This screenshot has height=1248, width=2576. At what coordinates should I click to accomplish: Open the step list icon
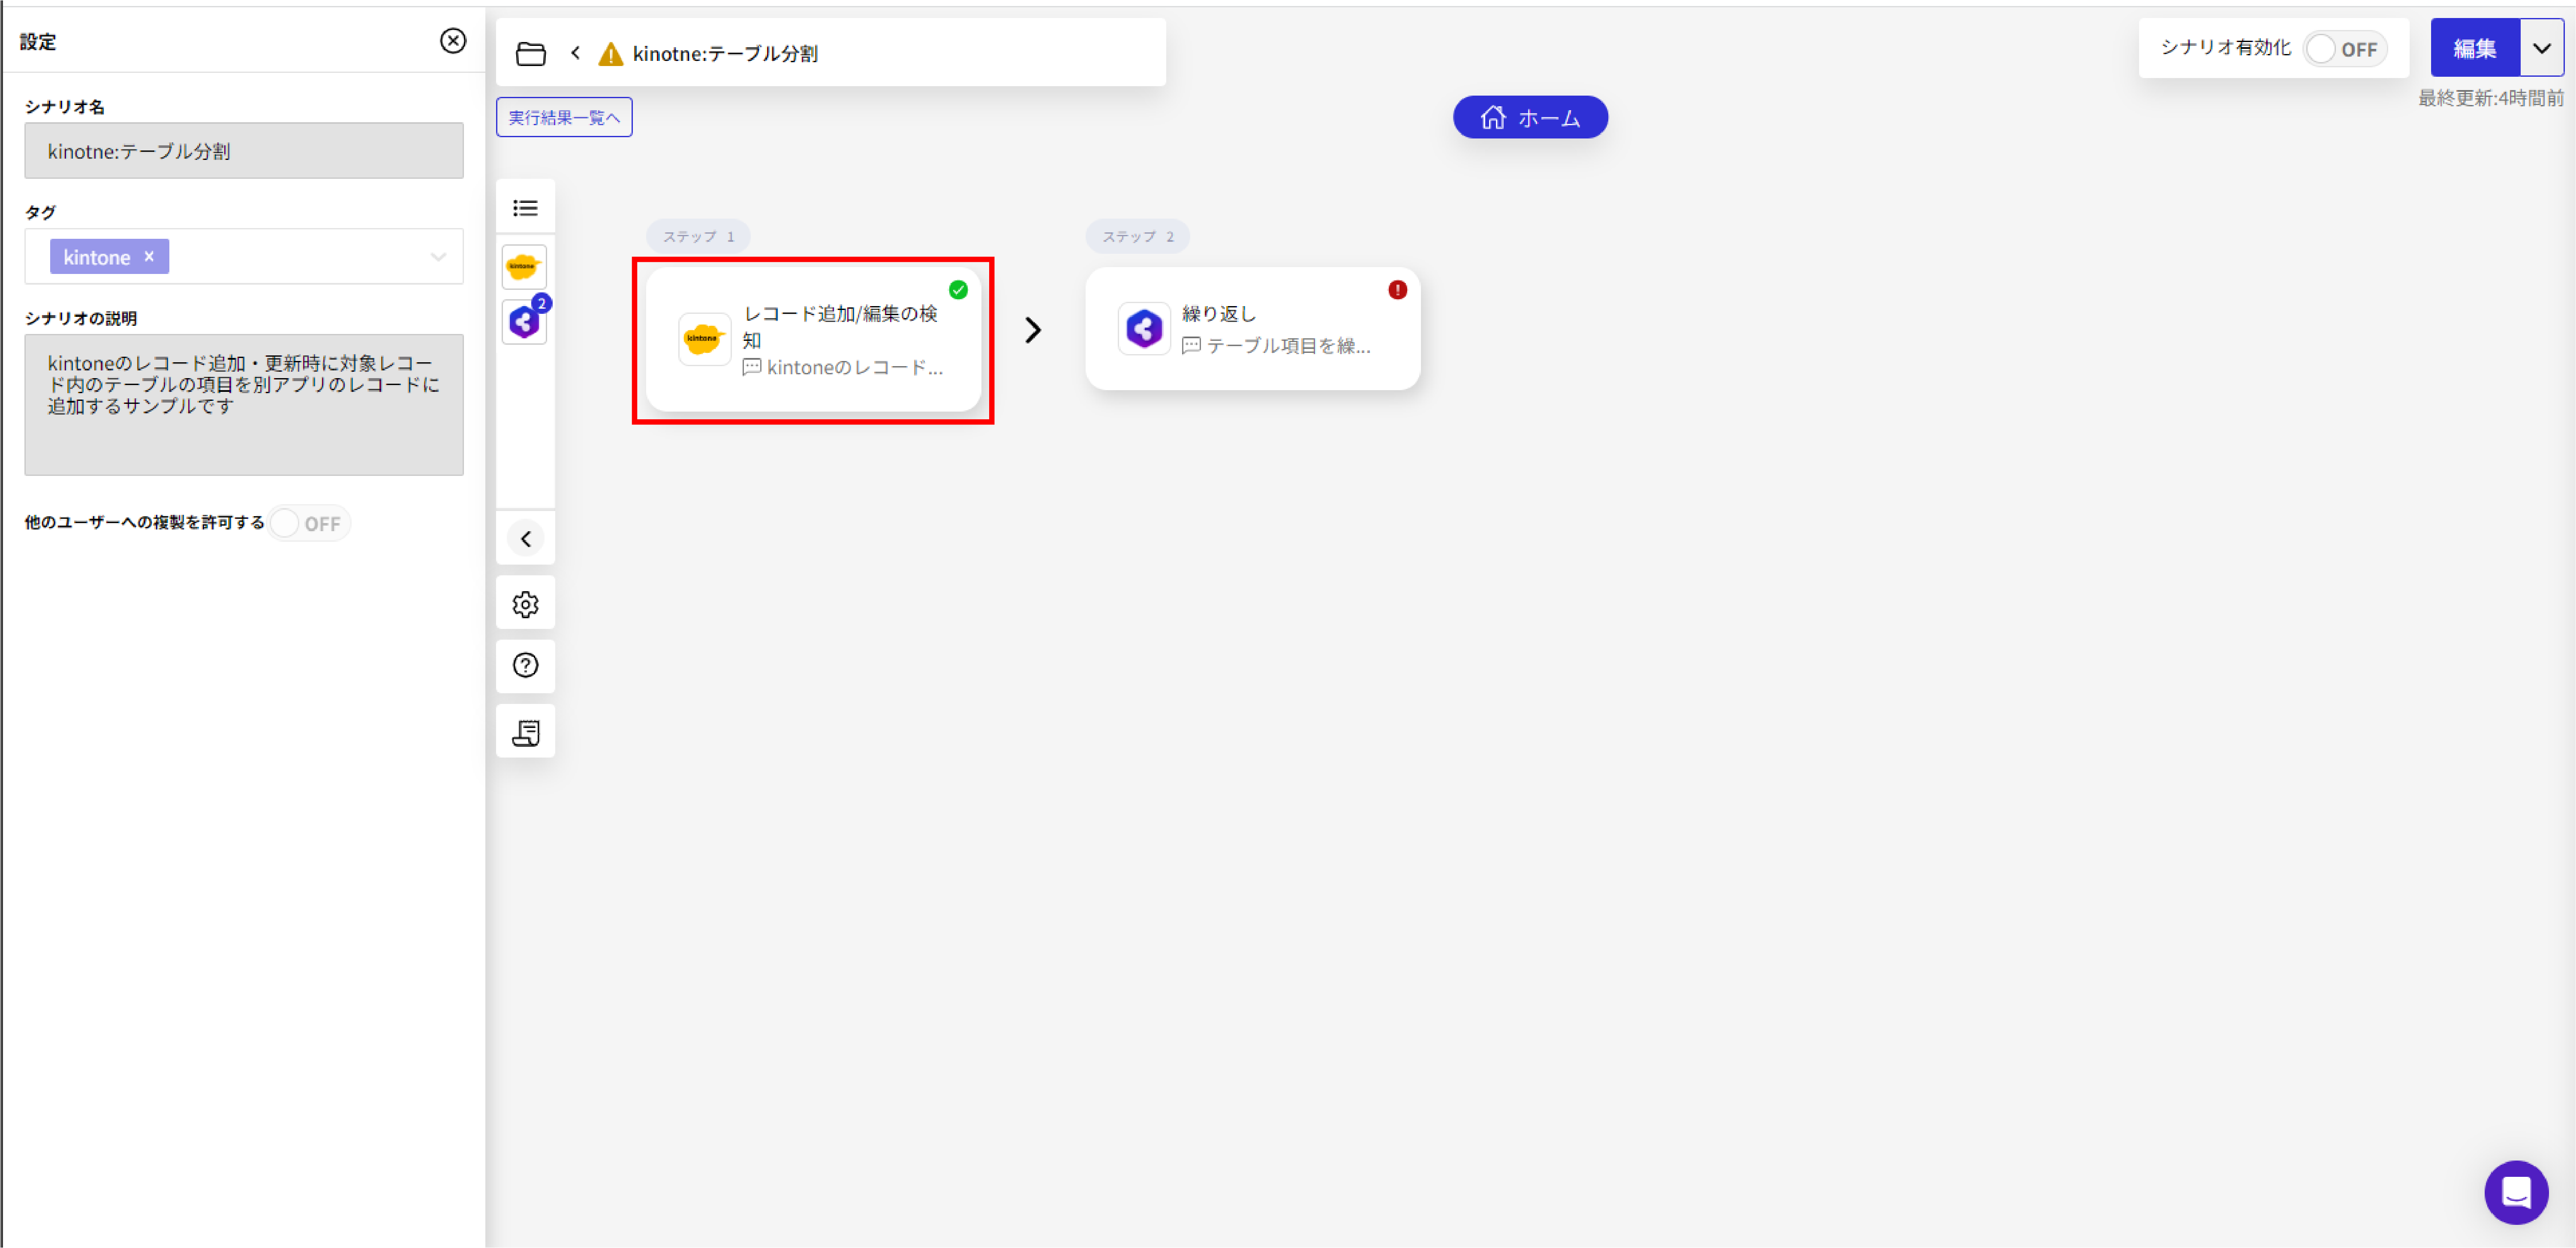tap(525, 208)
